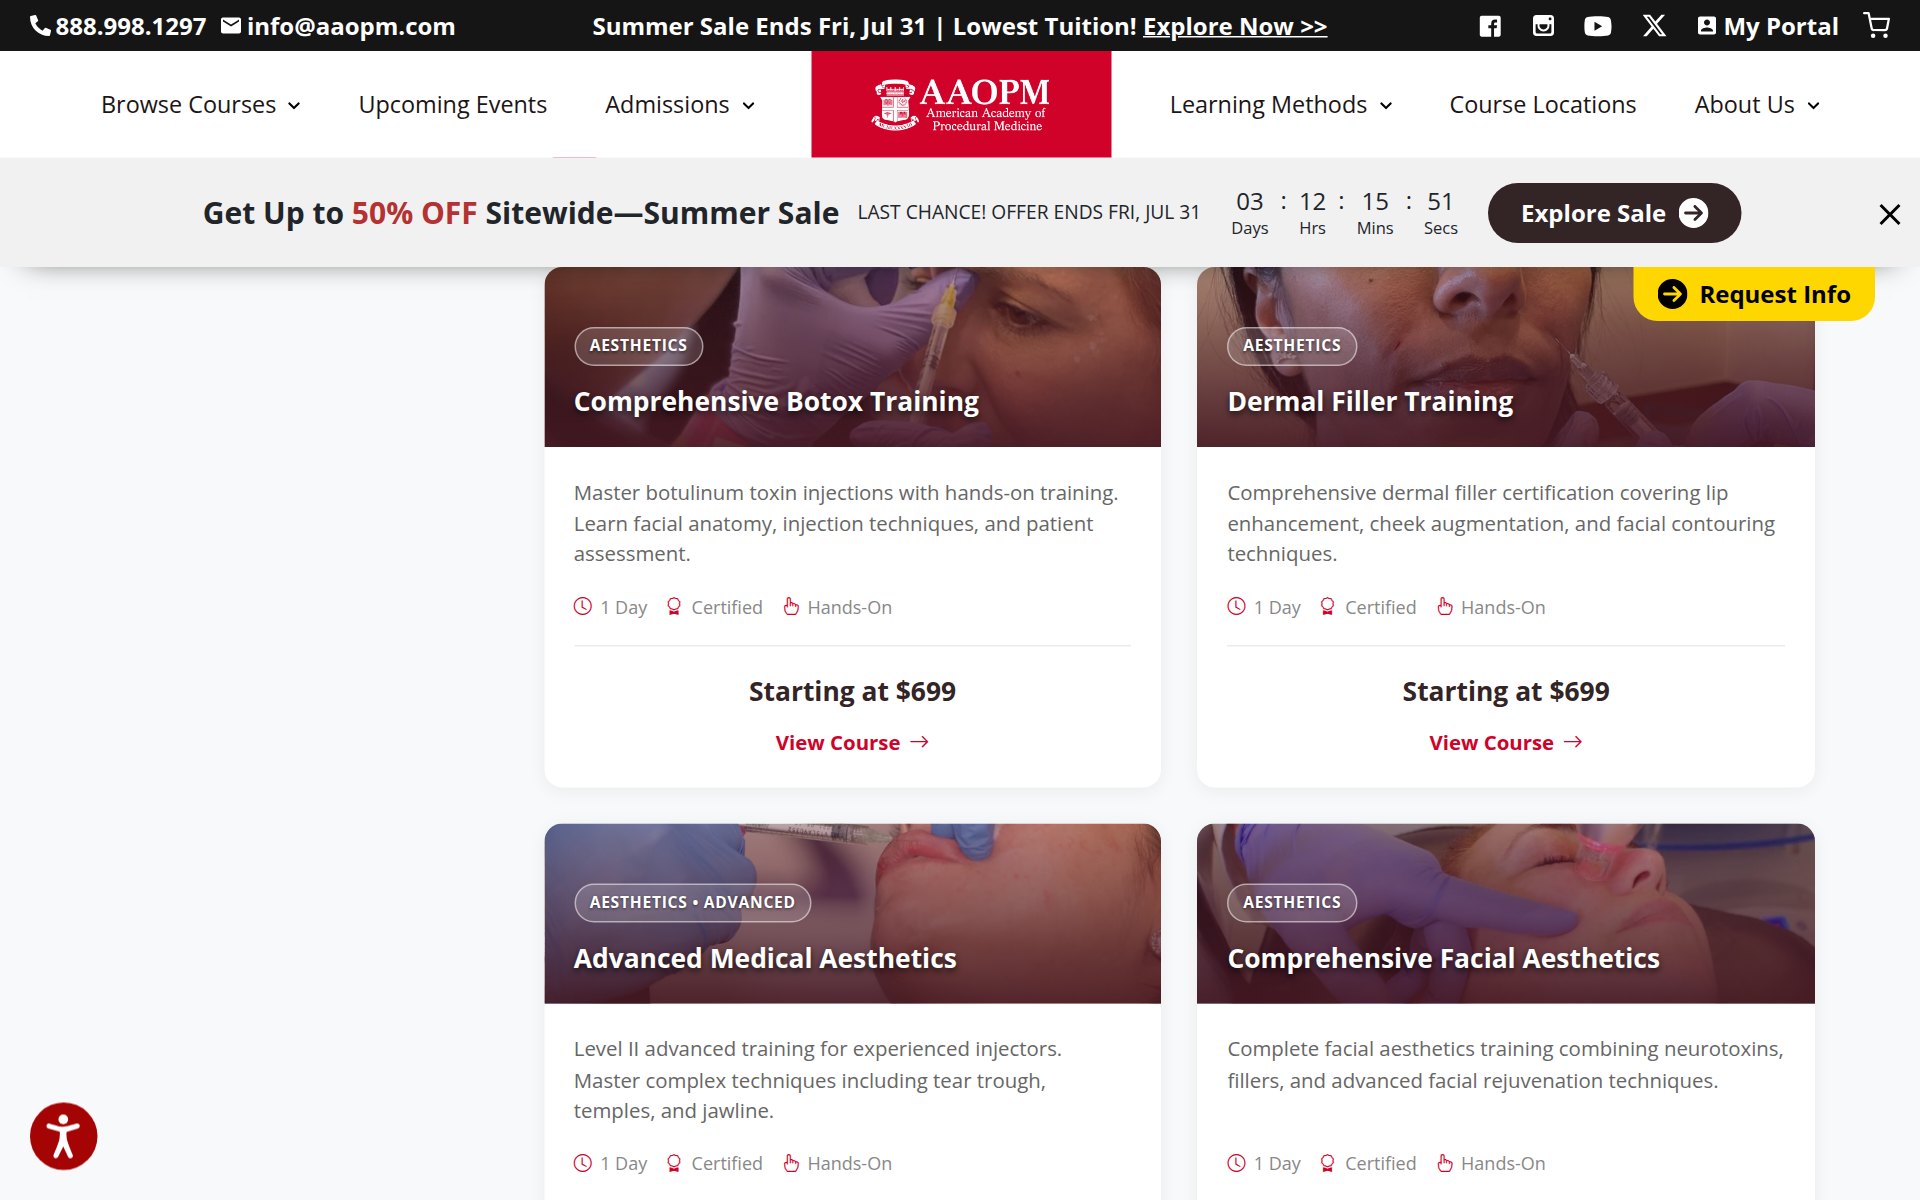Click the Advanced Medical Aesthetics title

click(765, 958)
